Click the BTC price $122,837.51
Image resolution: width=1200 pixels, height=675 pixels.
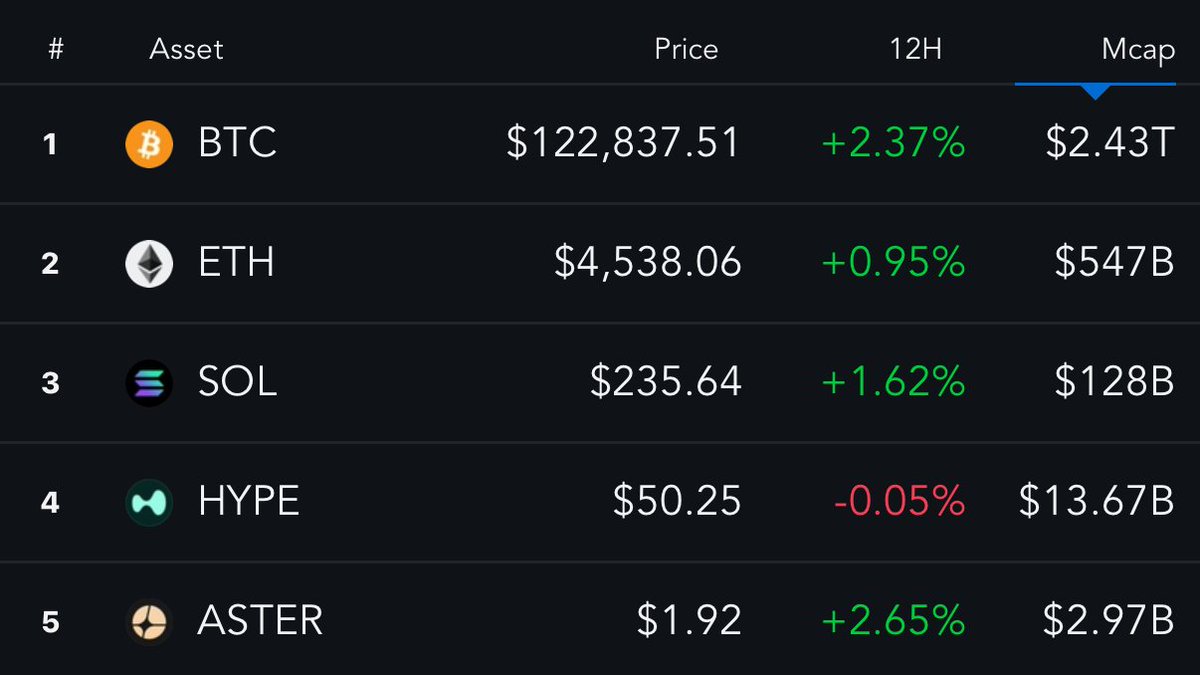(x=623, y=144)
